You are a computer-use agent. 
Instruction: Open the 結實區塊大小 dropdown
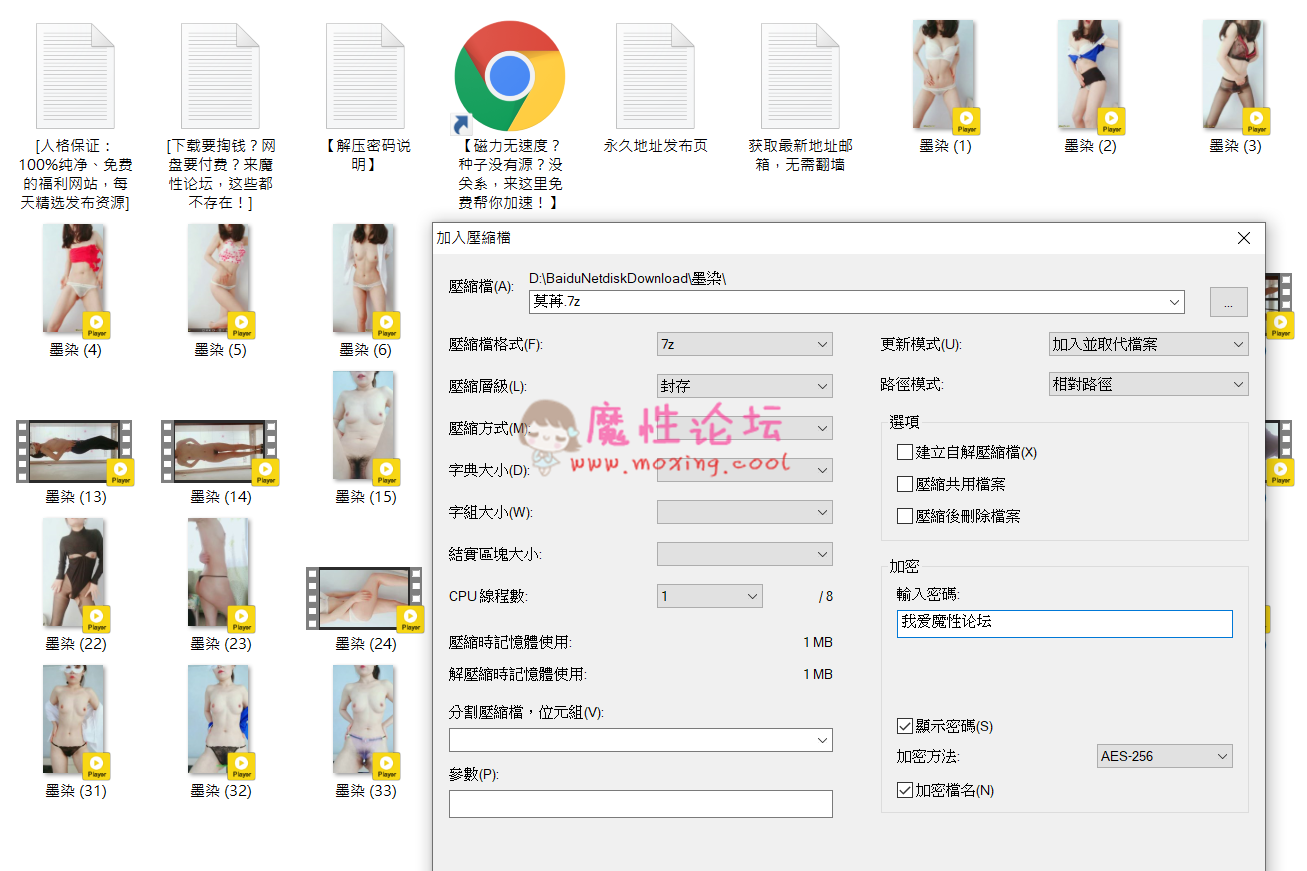pos(745,554)
